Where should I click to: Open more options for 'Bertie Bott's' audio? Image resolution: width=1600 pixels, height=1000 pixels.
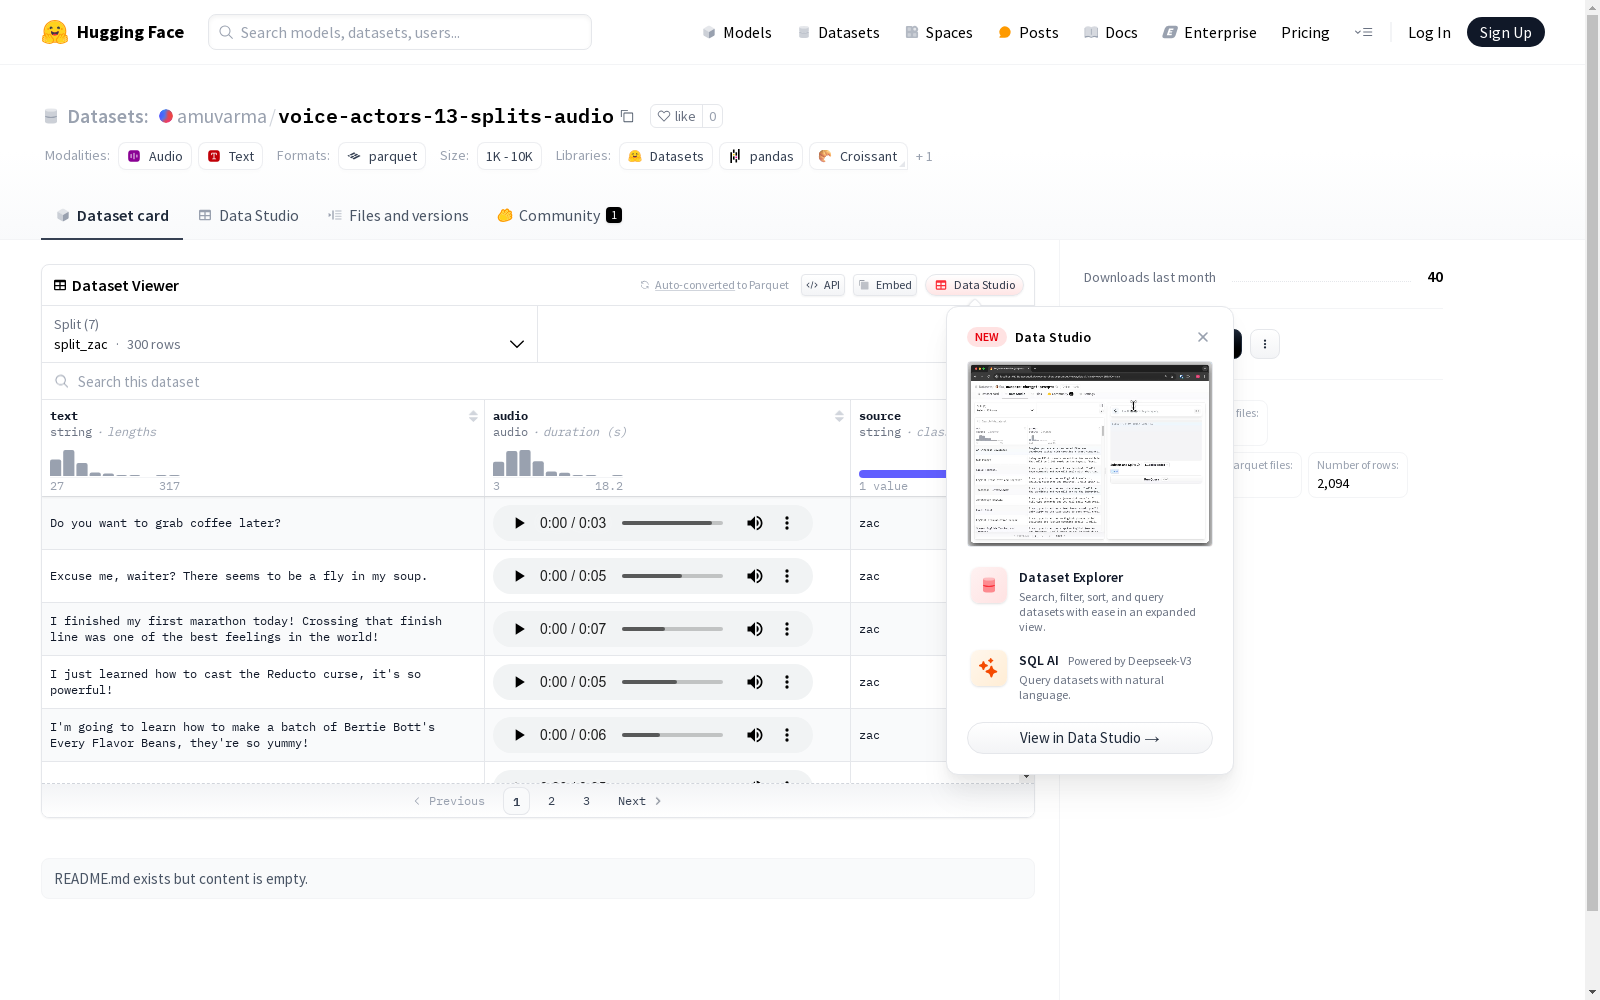point(787,735)
